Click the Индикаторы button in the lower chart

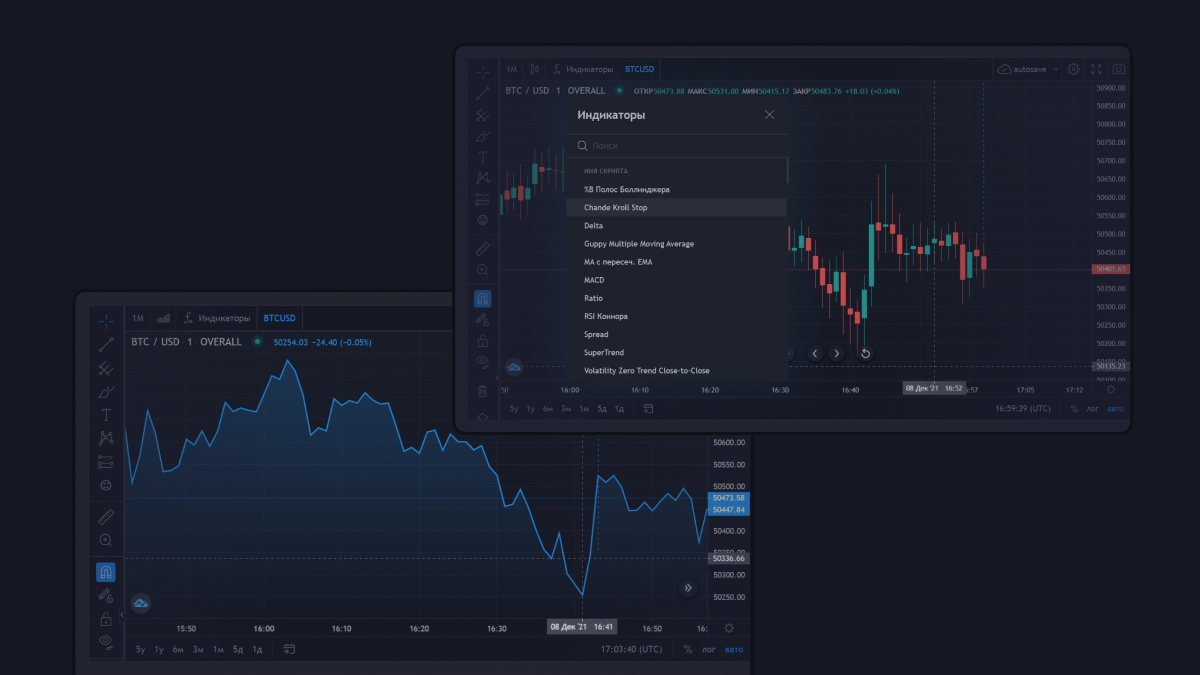pyautogui.click(x=216, y=318)
